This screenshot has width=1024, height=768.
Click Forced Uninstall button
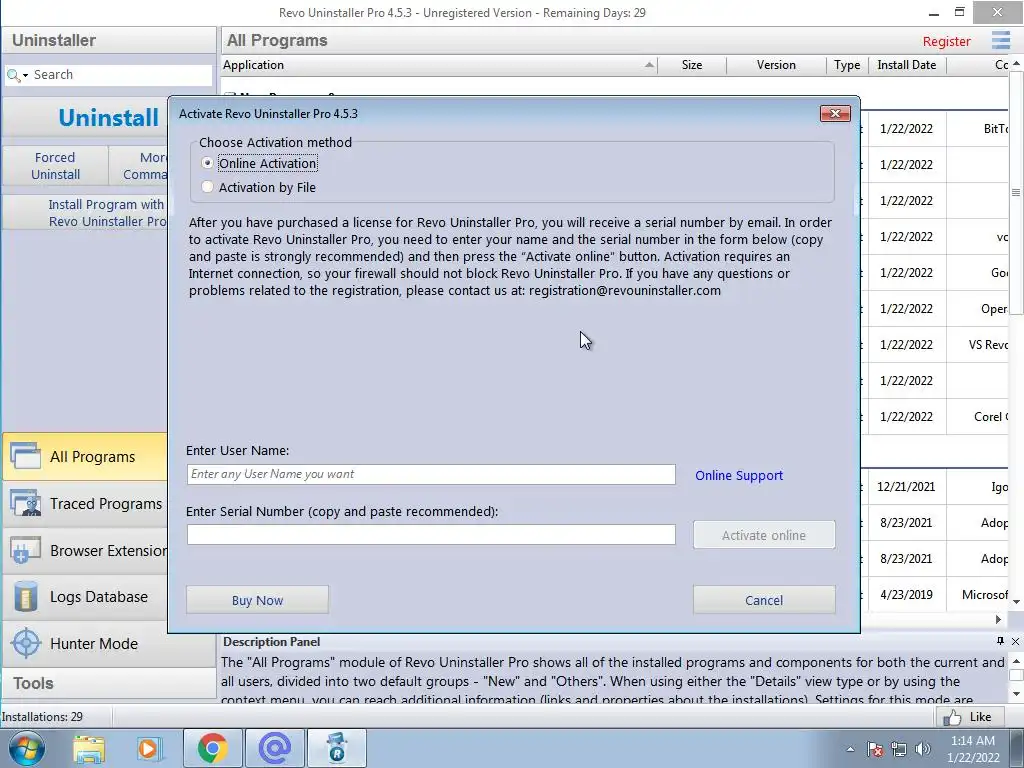[x=56, y=166]
